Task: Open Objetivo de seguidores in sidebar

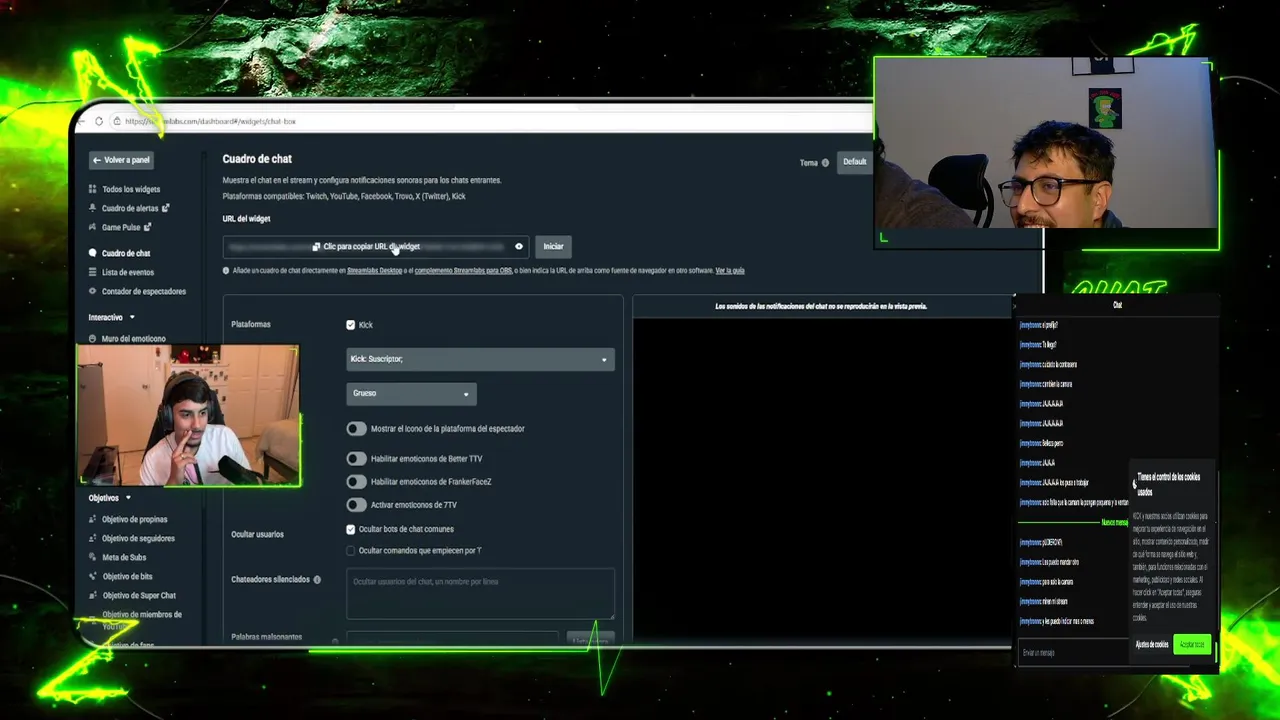Action: tap(138, 538)
